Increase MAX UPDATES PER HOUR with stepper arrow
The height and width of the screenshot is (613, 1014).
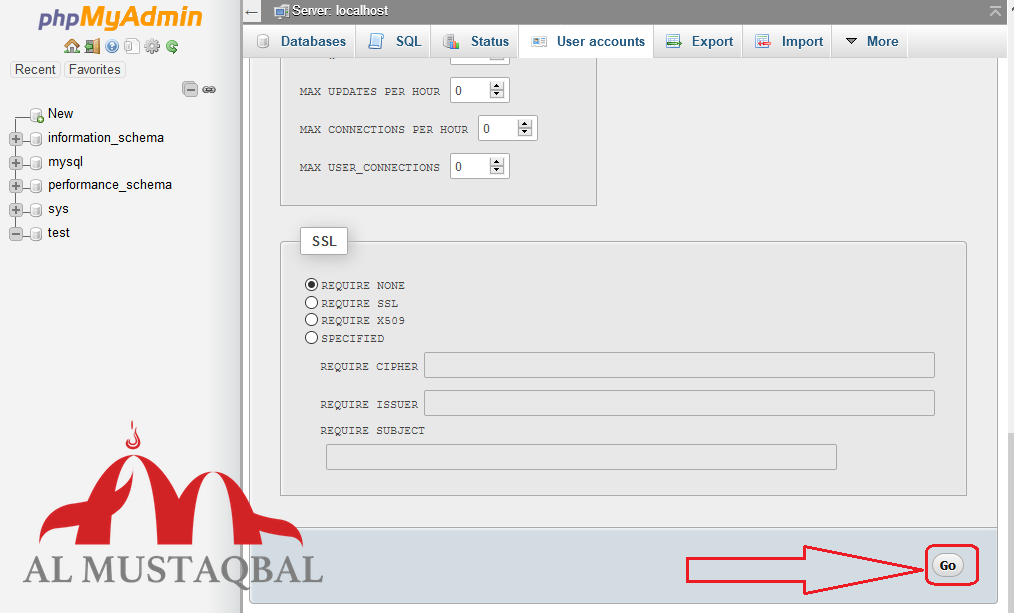pyautogui.click(x=494, y=85)
